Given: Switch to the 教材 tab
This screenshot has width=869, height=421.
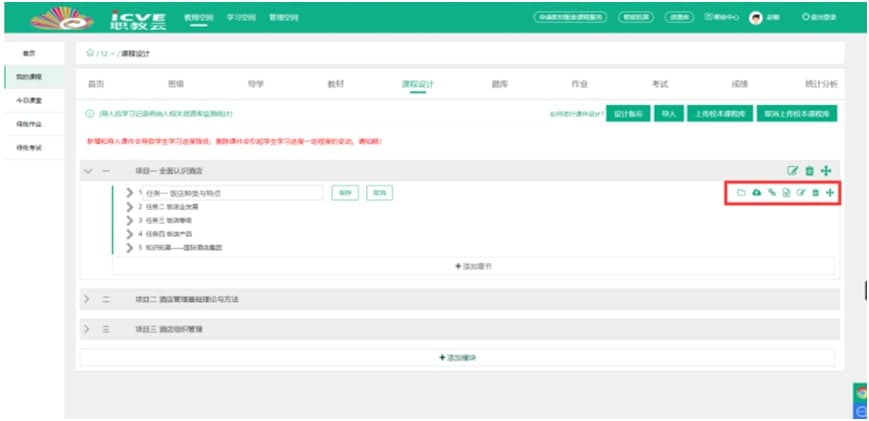Looking at the screenshot, I should click(335, 84).
